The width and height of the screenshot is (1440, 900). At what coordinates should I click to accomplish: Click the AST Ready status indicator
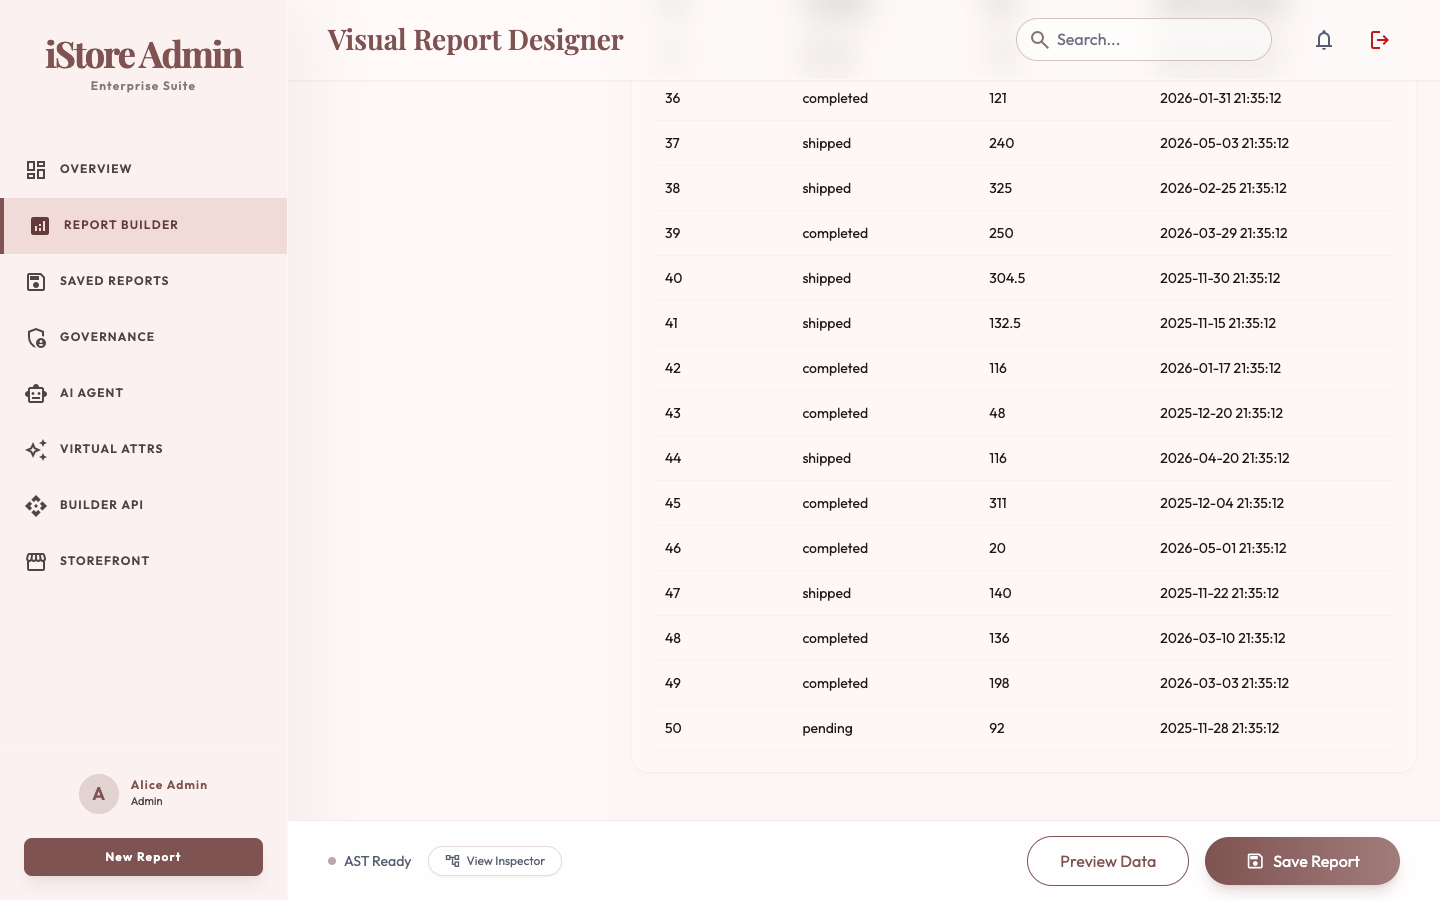point(369,861)
